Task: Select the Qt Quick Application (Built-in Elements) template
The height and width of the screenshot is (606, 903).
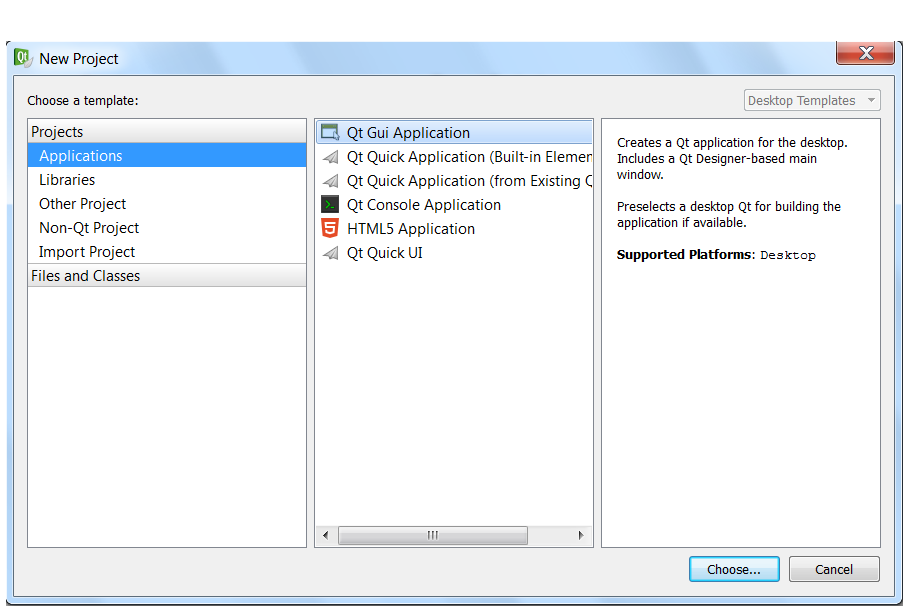Action: pyautogui.click(x=454, y=157)
